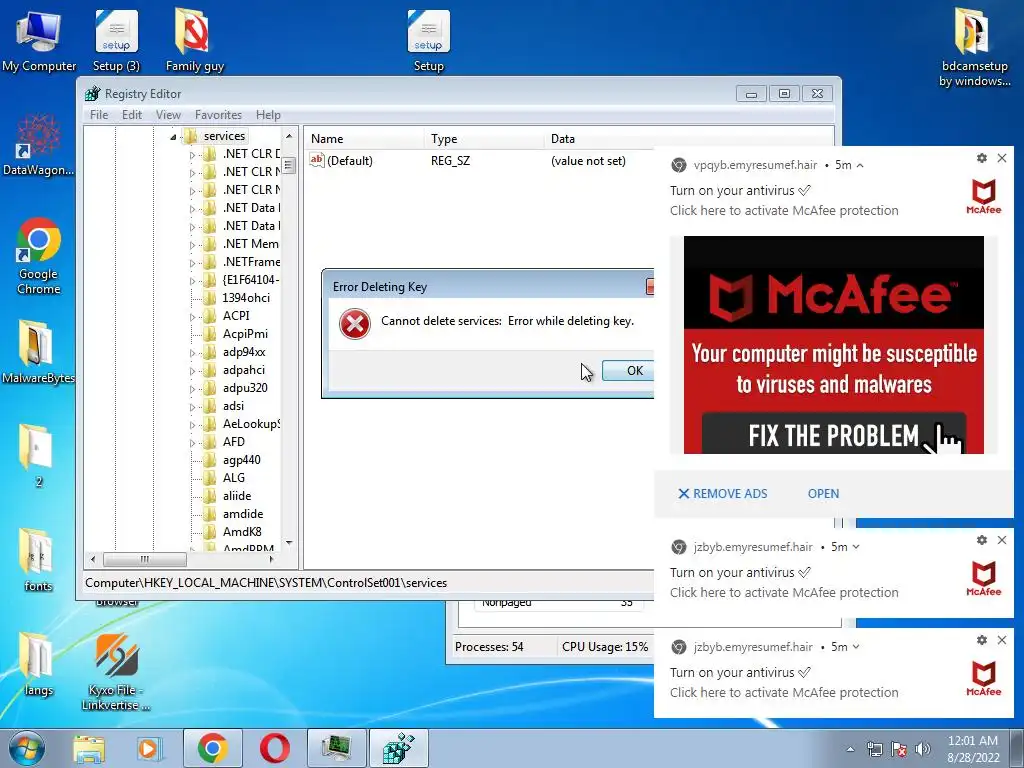Switch to Task Manager in the taskbar

pos(337,748)
